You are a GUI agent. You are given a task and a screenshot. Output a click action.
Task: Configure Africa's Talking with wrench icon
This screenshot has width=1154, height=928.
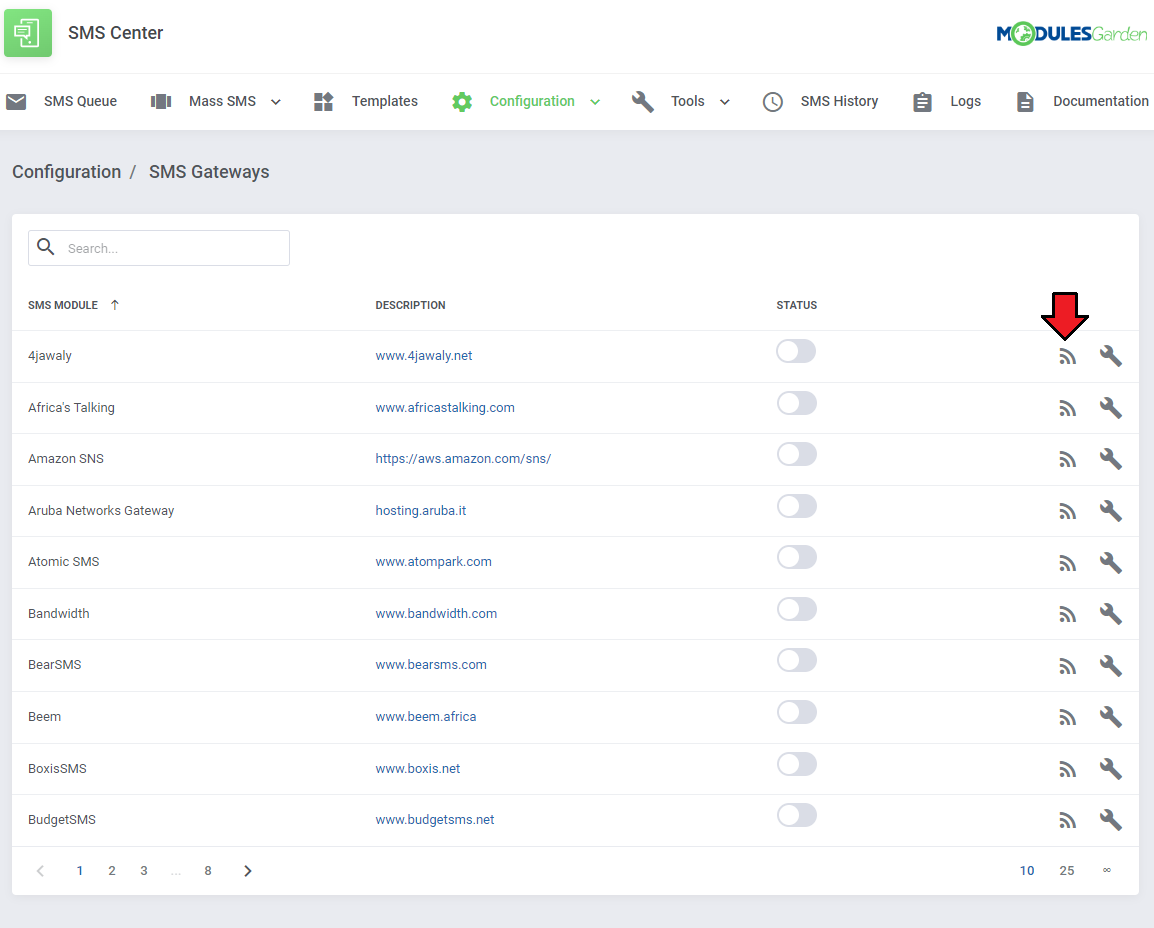click(x=1111, y=408)
